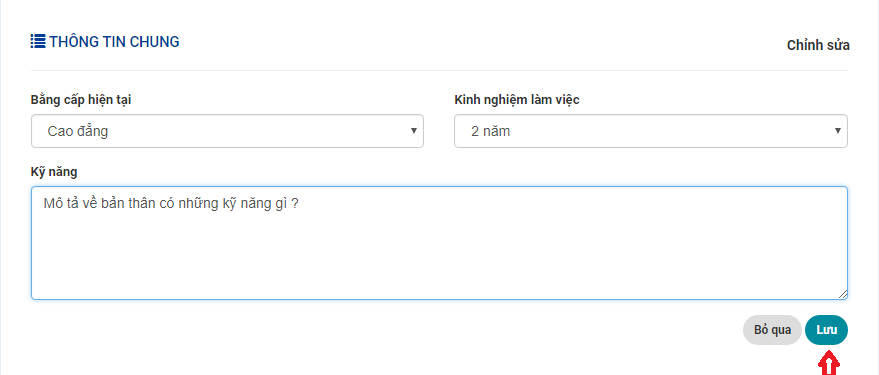Save changes with the Lưu button

coord(826,330)
